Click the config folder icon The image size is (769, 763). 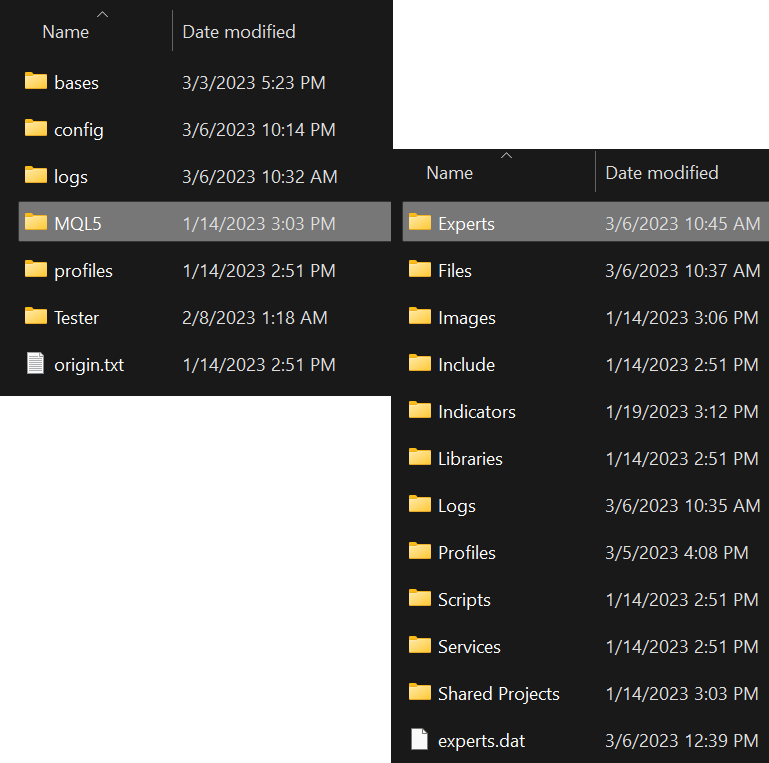pos(36,128)
